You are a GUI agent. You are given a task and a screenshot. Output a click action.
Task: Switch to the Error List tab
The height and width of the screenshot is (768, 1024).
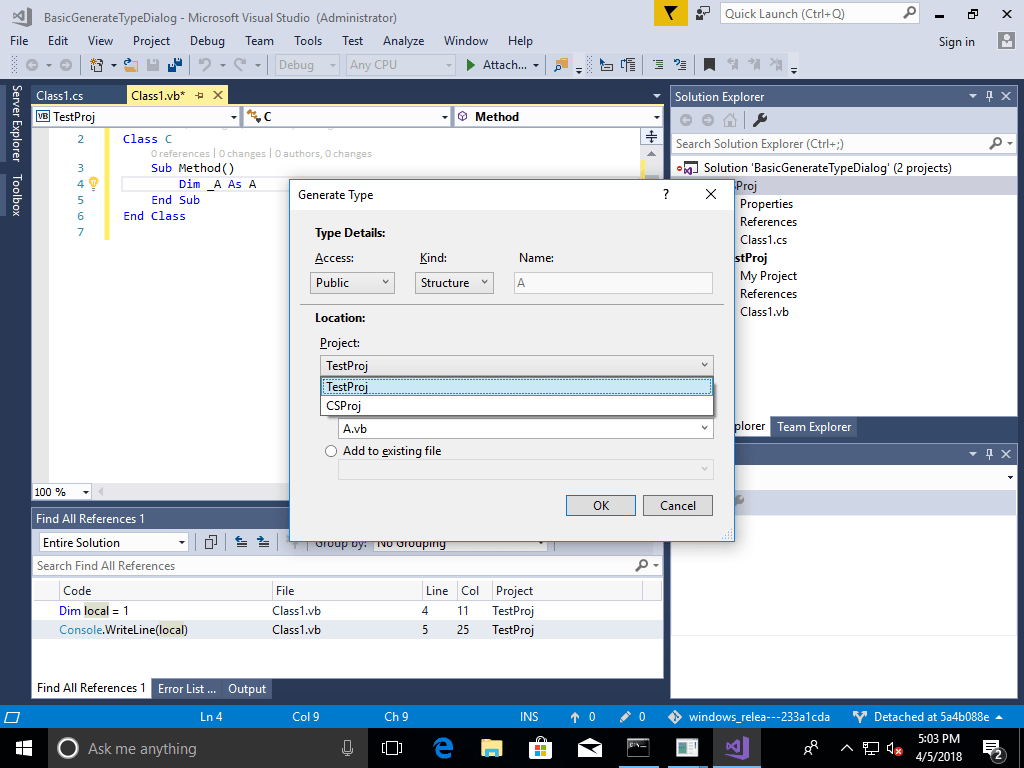186,688
